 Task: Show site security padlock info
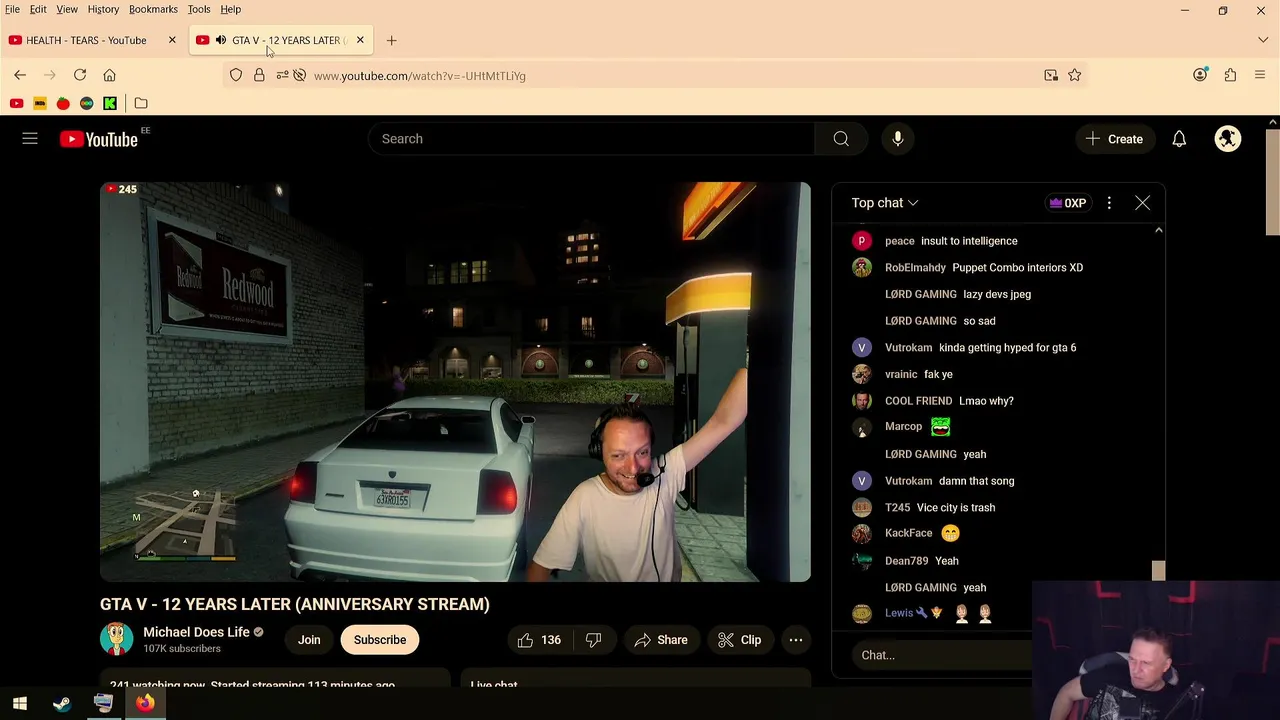(259, 75)
